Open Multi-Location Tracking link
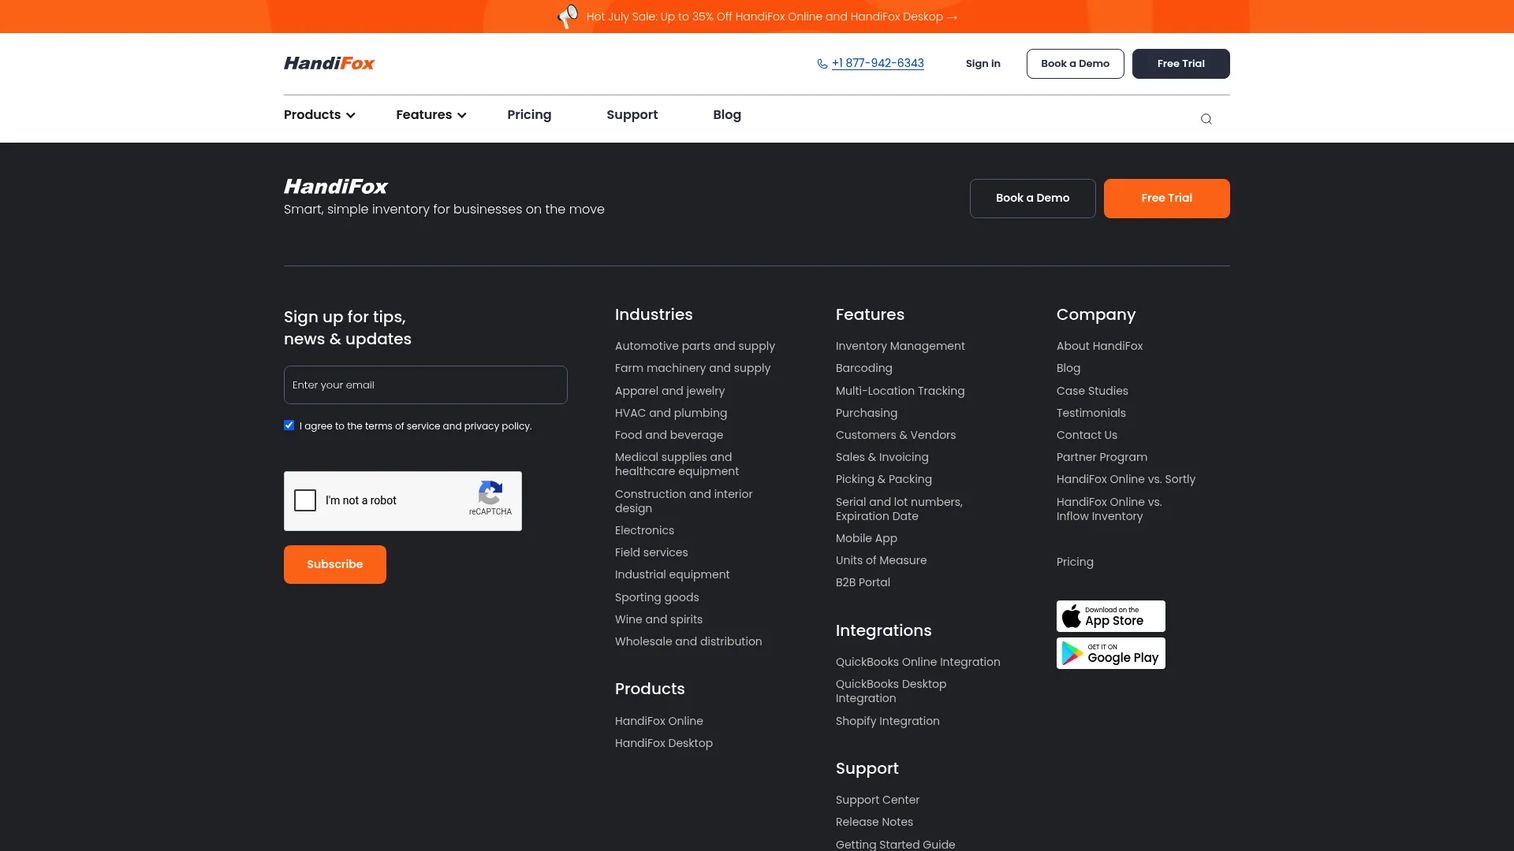This screenshot has width=1514, height=851. click(x=900, y=391)
